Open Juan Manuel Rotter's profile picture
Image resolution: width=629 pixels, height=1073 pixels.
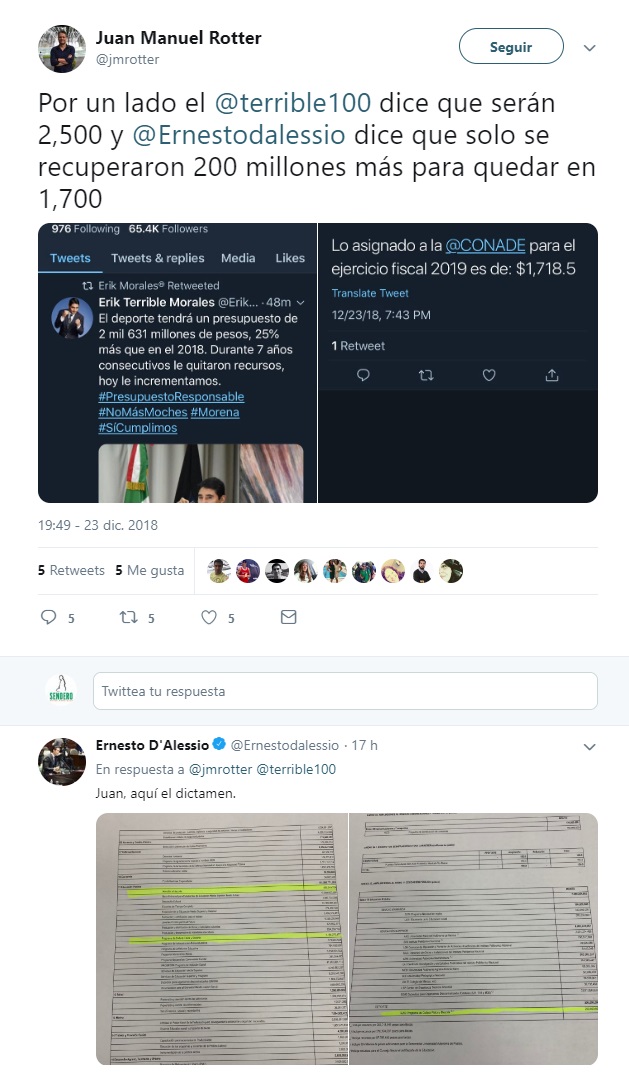62,49
